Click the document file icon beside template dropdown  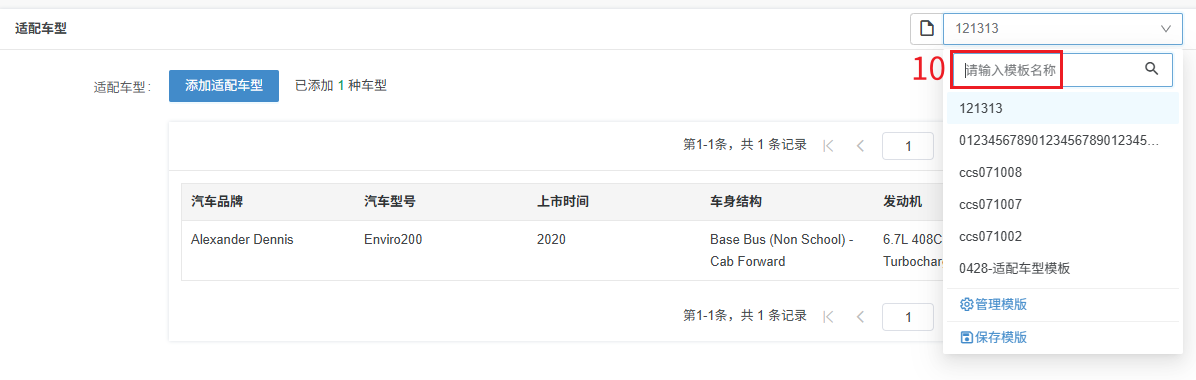[x=927, y=29]
